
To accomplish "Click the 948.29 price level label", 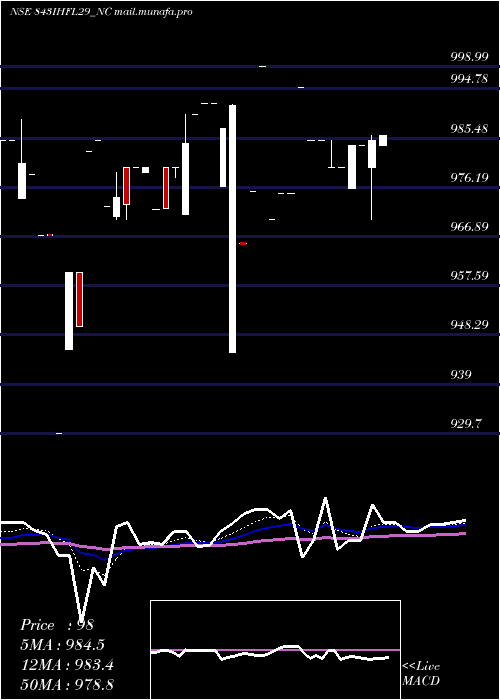I will point(469,325).
